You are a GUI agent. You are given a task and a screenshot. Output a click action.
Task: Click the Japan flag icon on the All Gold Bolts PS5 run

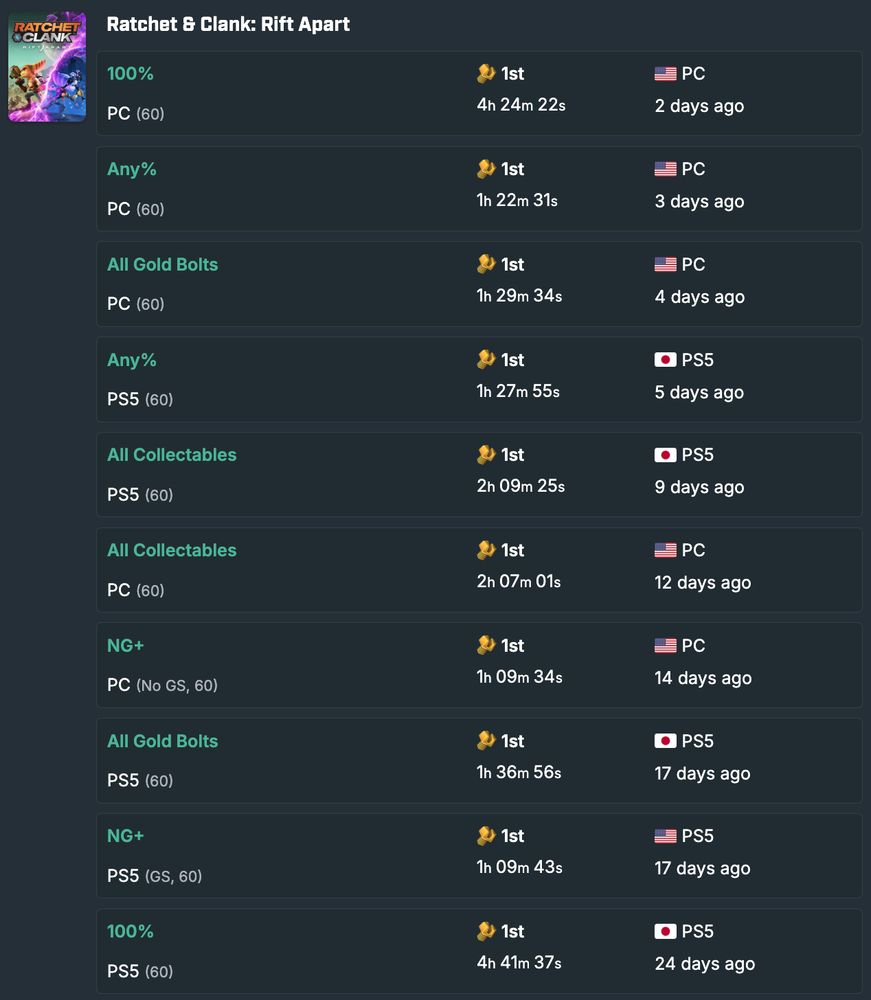coord(665,741)
